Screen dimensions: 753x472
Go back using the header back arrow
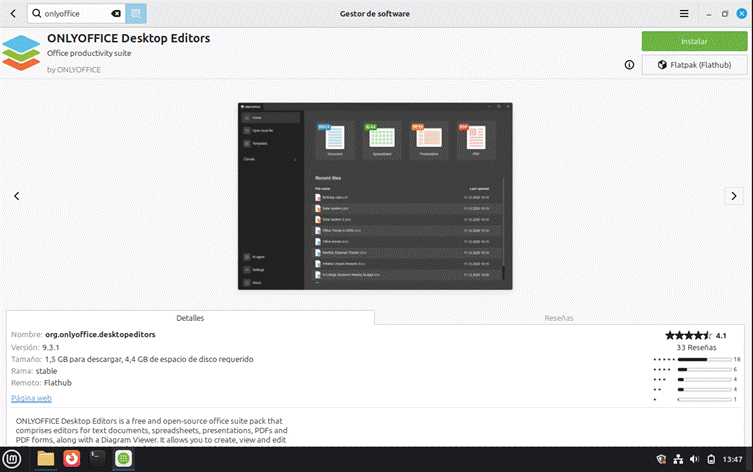point(13,13)
